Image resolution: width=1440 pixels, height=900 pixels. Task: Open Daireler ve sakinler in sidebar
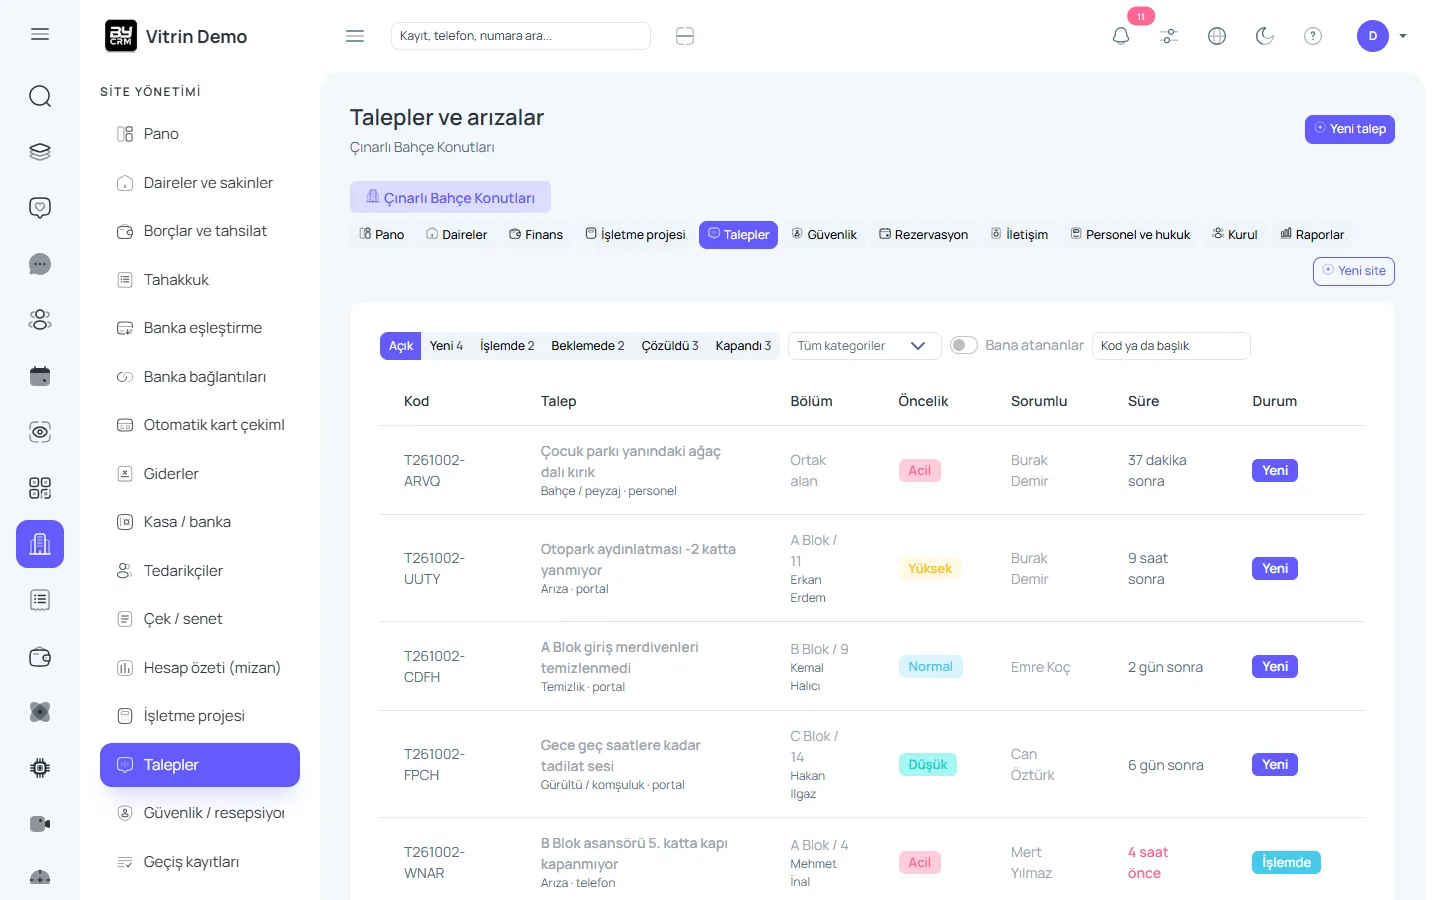coord(200,183)
